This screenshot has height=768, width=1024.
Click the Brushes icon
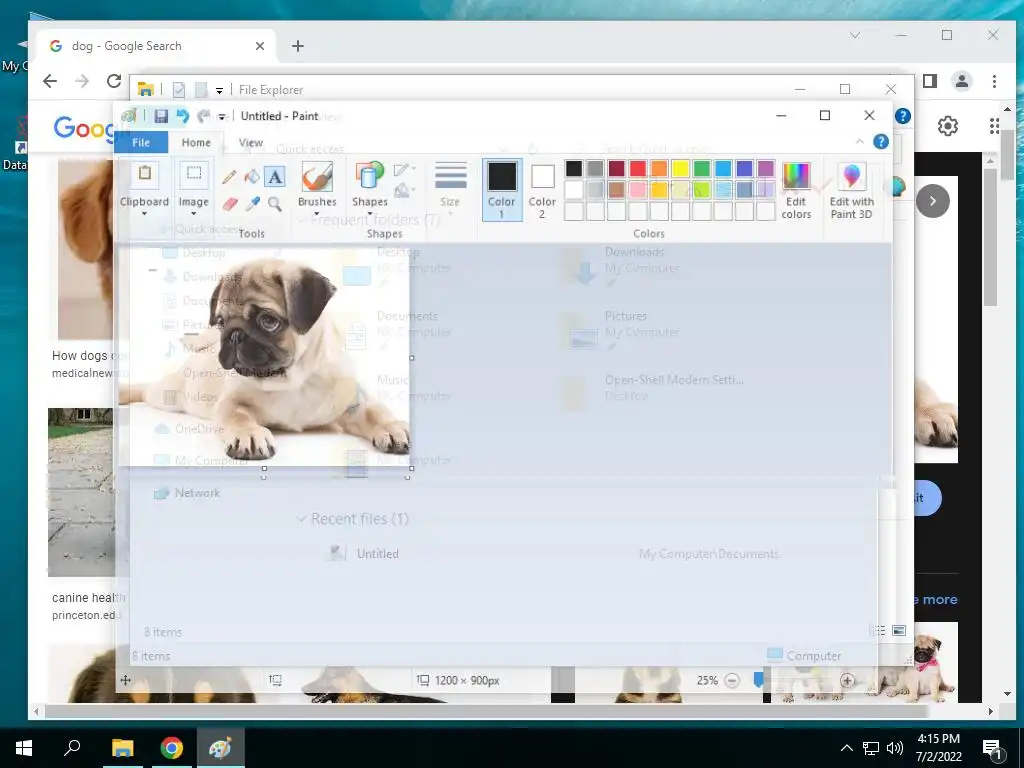pos(317,177)
